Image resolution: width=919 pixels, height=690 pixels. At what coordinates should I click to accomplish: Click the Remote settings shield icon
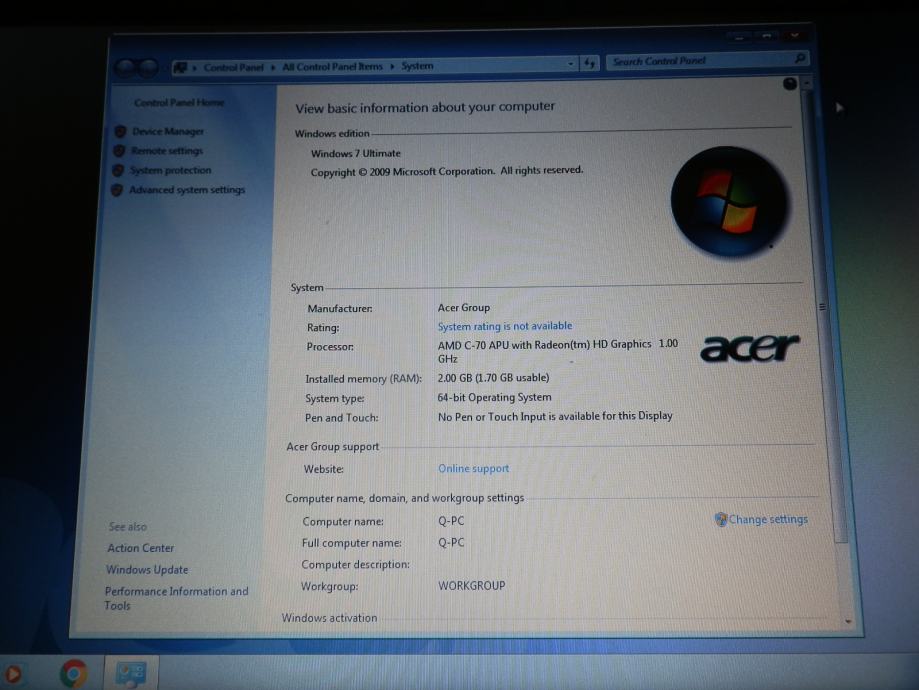click(x=119, y=151)
